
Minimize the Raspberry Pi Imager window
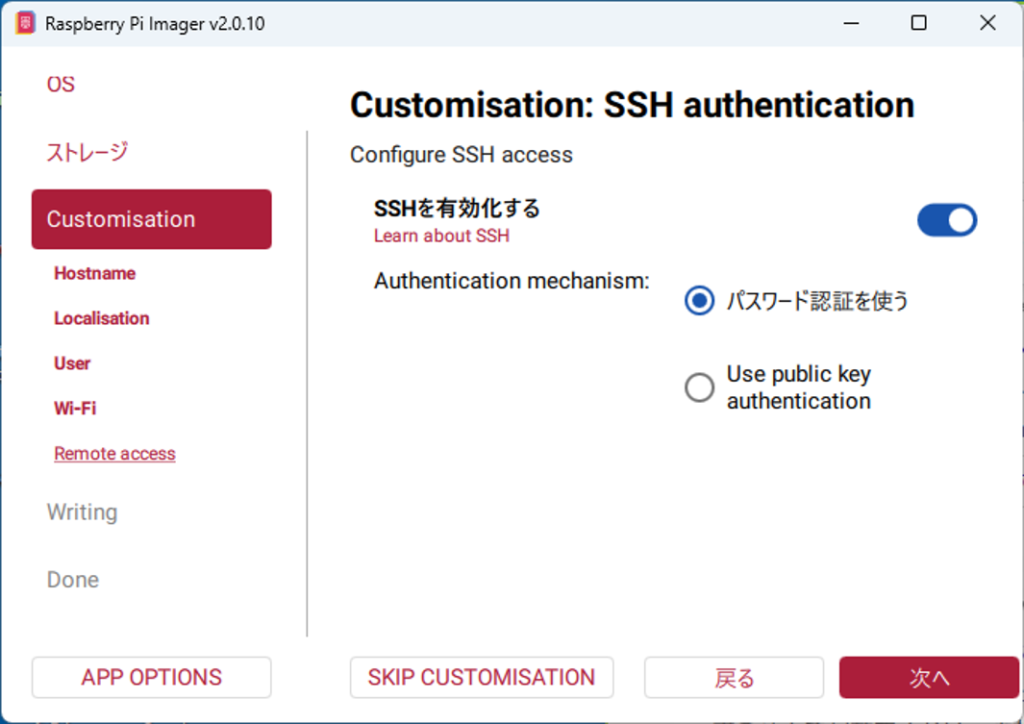[x=851, y=23]
